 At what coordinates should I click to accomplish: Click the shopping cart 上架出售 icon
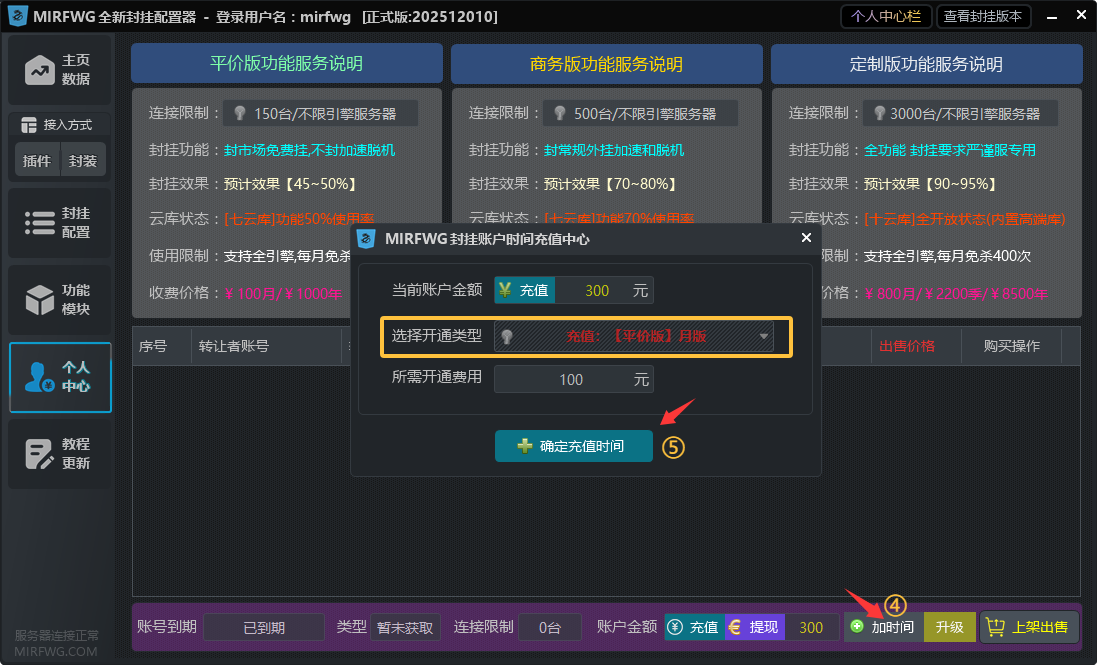coord(995,627)
